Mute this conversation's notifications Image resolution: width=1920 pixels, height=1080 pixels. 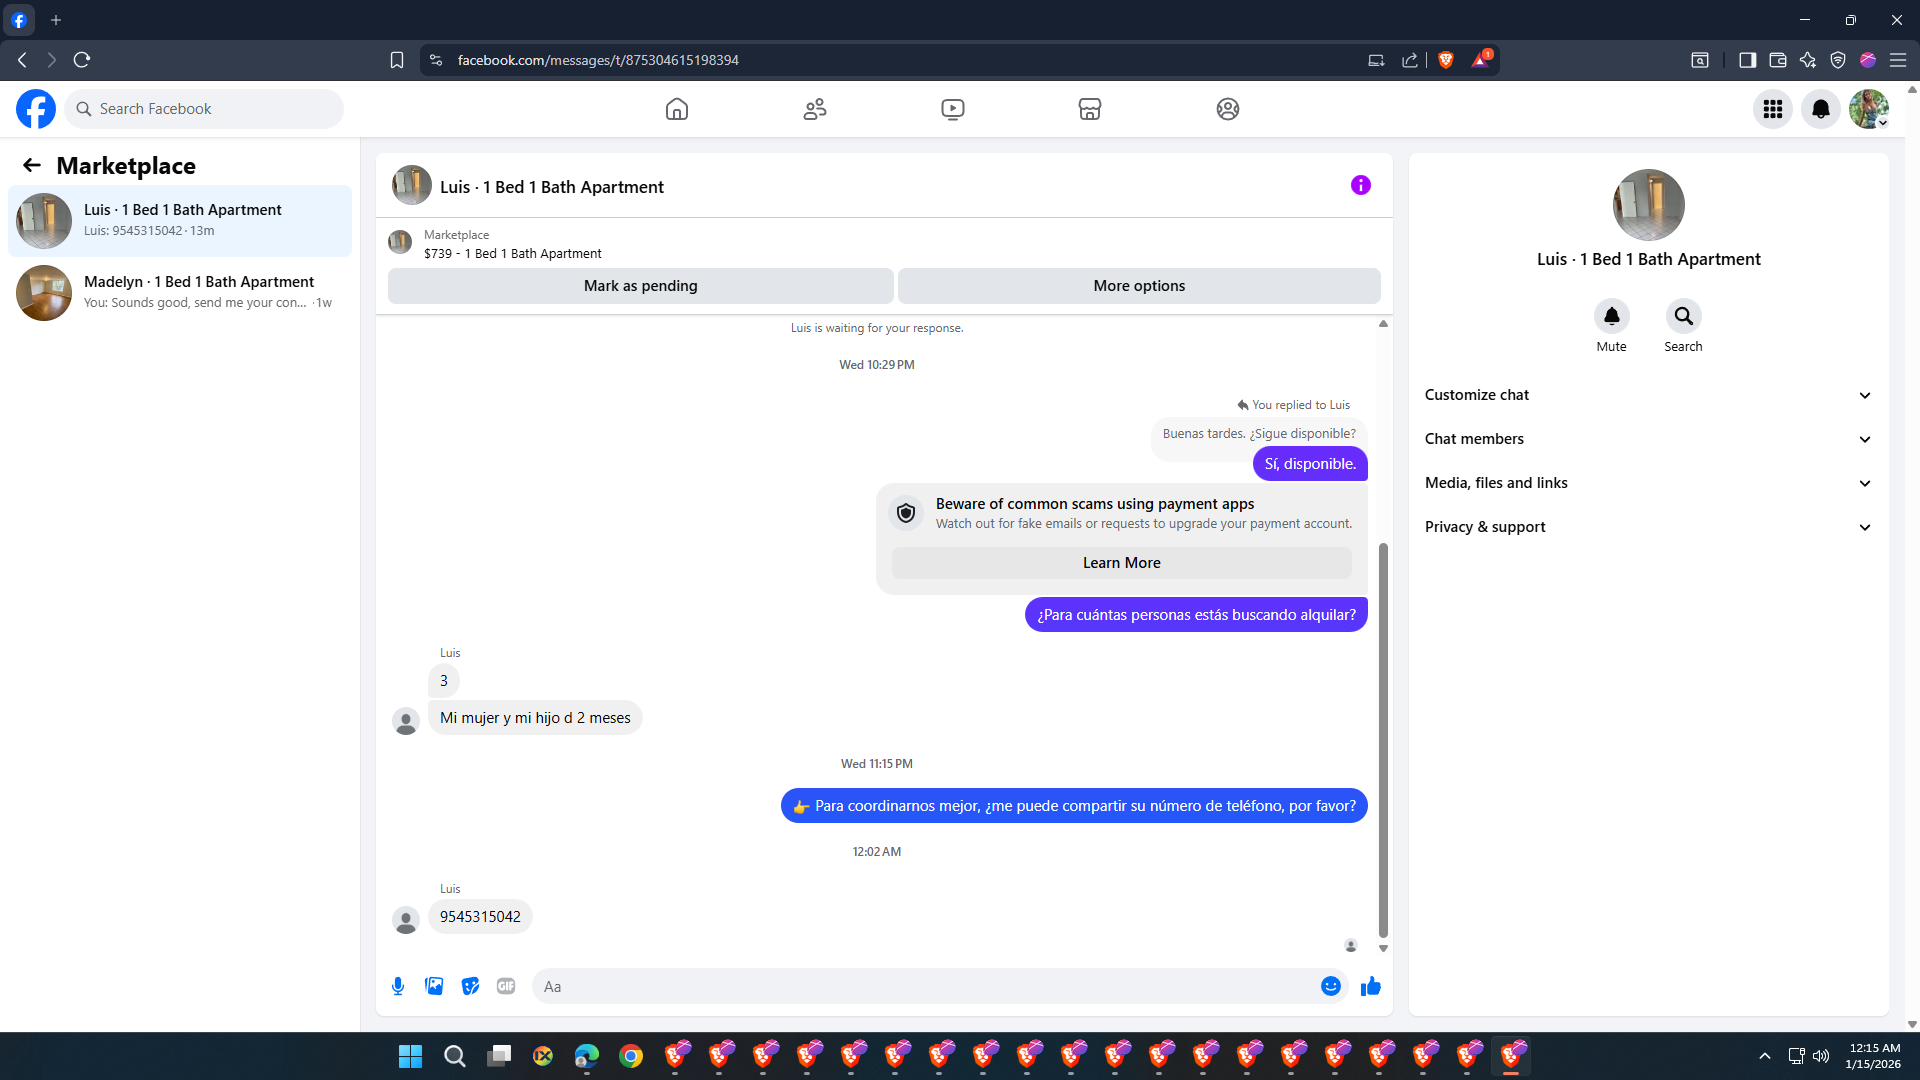click(x=1611, y=317)
